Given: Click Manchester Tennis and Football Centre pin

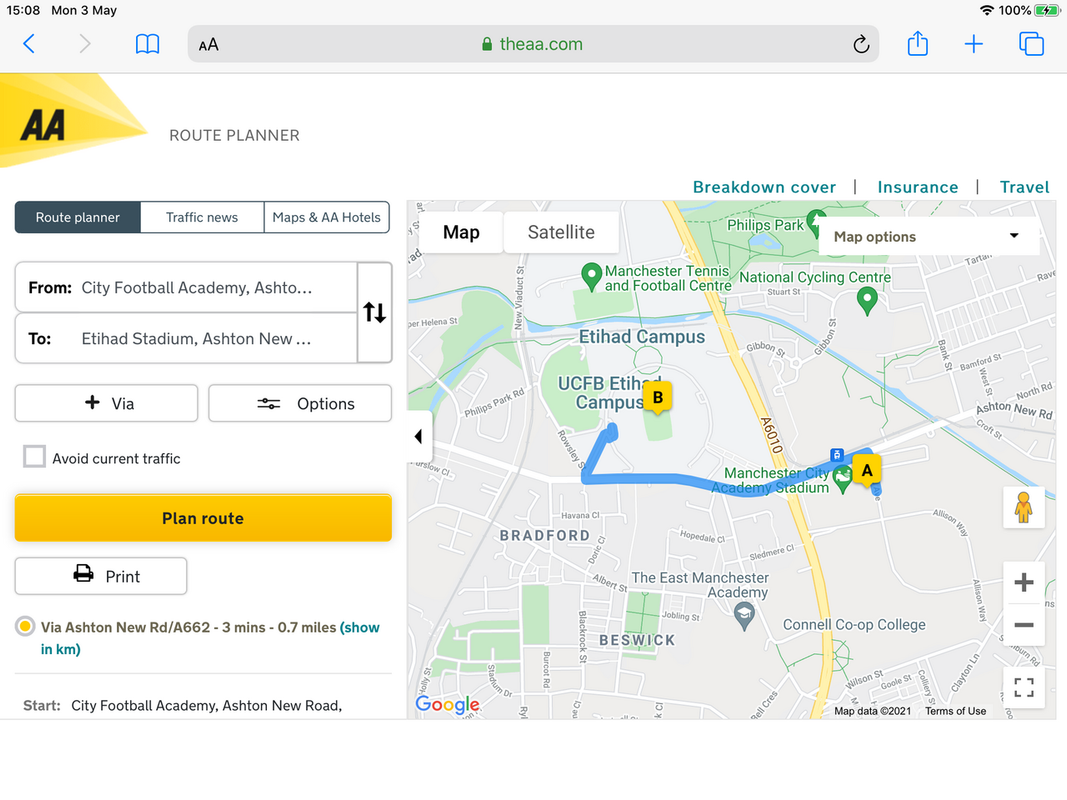Looking at the screenshot, I should (591, 276).
